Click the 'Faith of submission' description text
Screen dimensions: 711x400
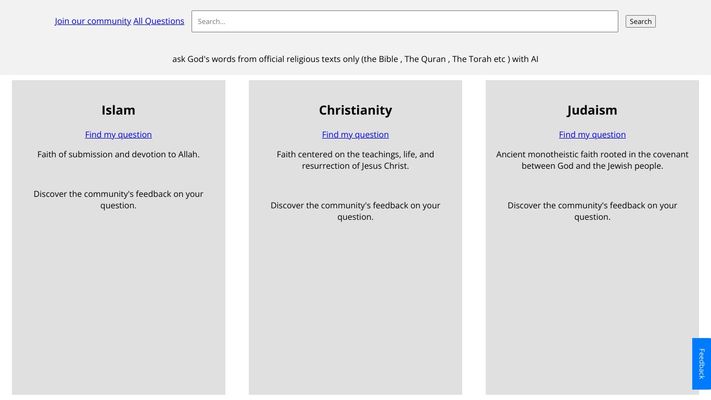point(118,154)
